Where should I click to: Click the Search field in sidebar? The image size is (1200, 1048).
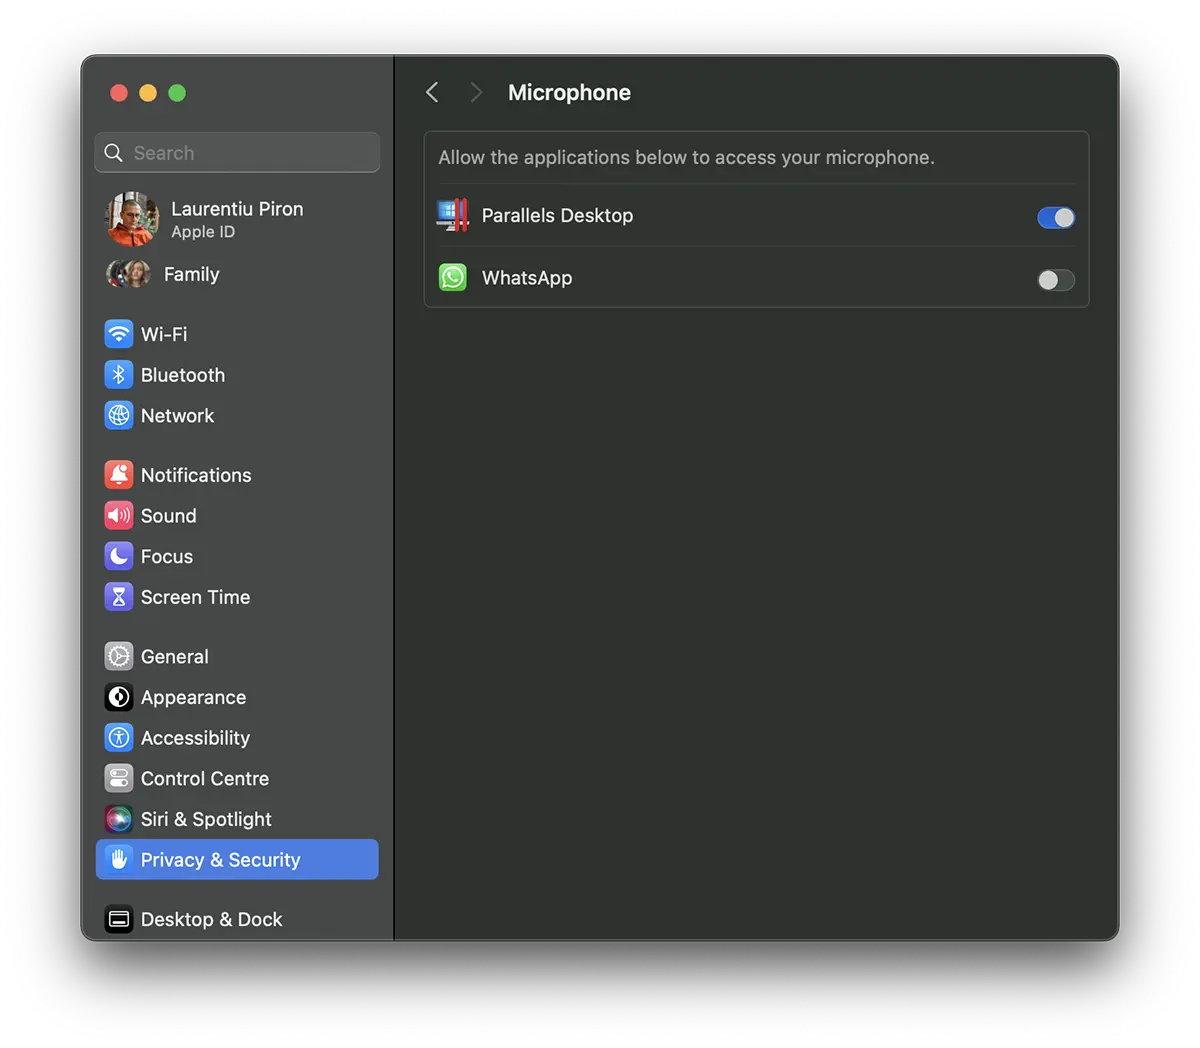point(238,153)
